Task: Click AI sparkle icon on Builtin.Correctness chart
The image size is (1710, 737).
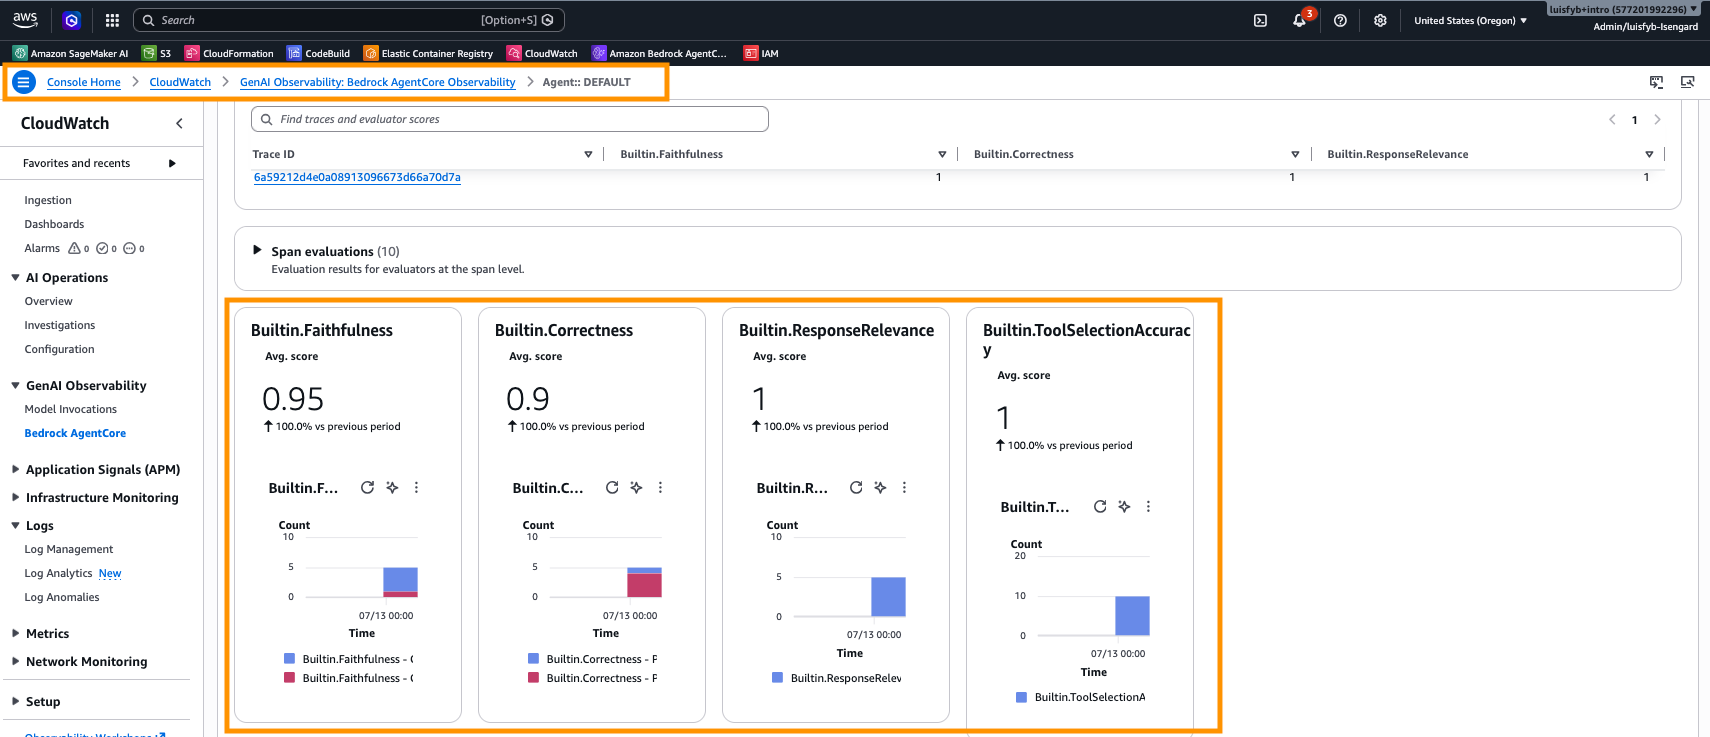Action: (636, 487)
